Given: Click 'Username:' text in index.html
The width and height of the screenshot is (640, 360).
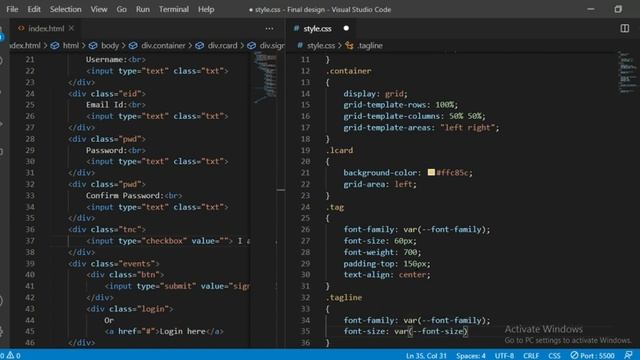Looking at the screenshot, I should [x=106, y=60].
